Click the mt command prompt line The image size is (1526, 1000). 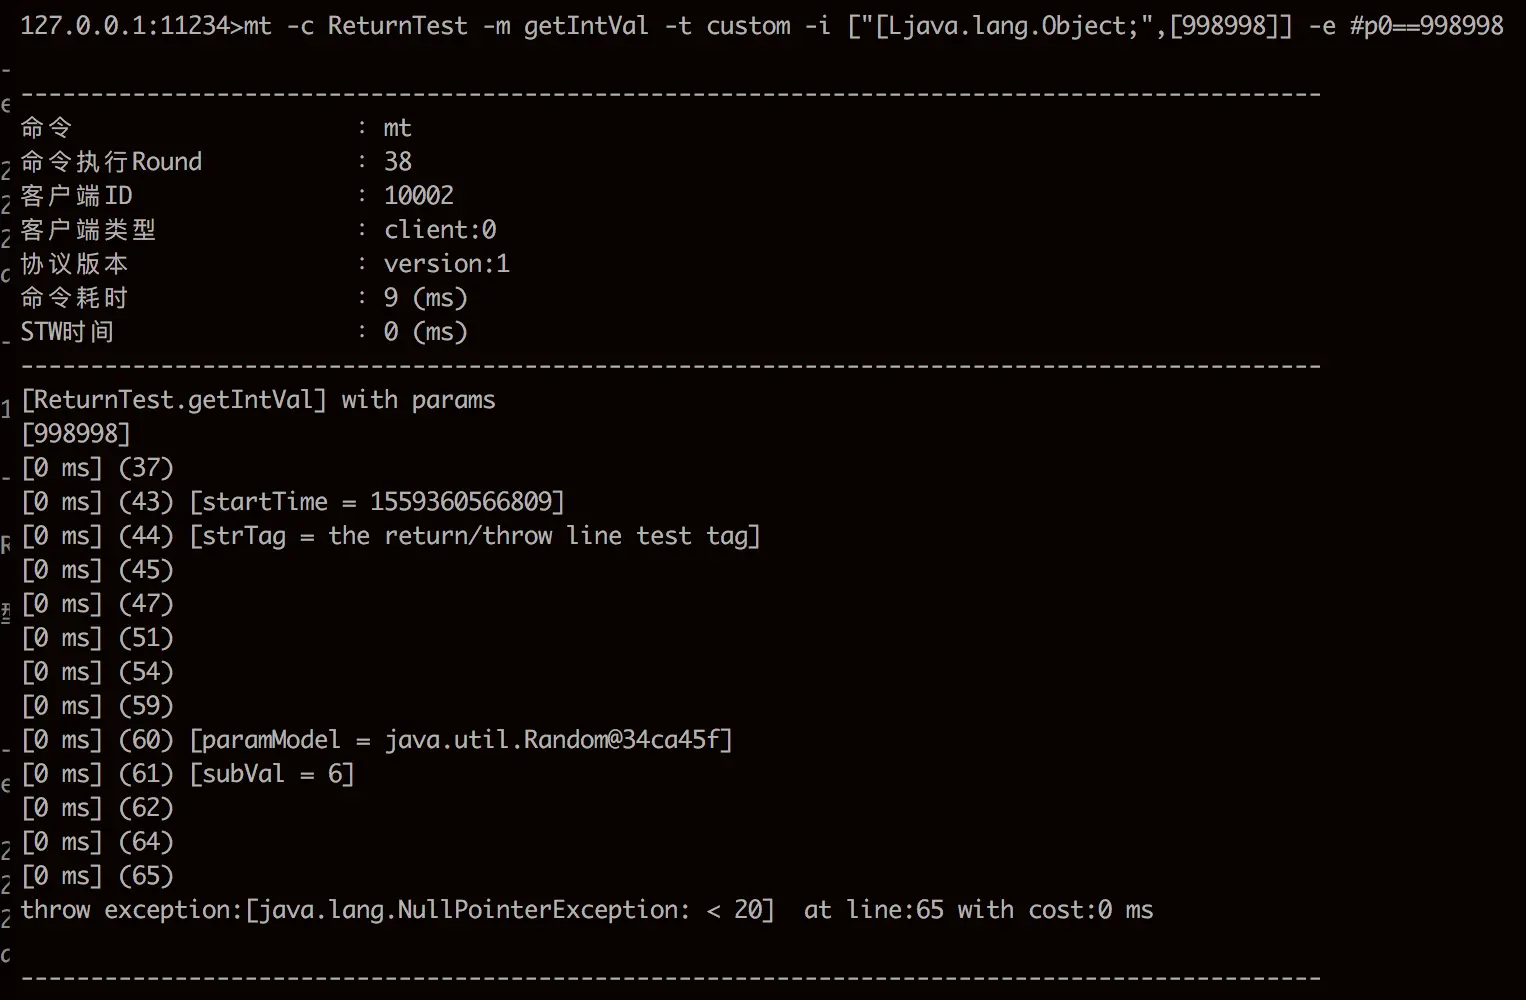(x=762, y=26)
